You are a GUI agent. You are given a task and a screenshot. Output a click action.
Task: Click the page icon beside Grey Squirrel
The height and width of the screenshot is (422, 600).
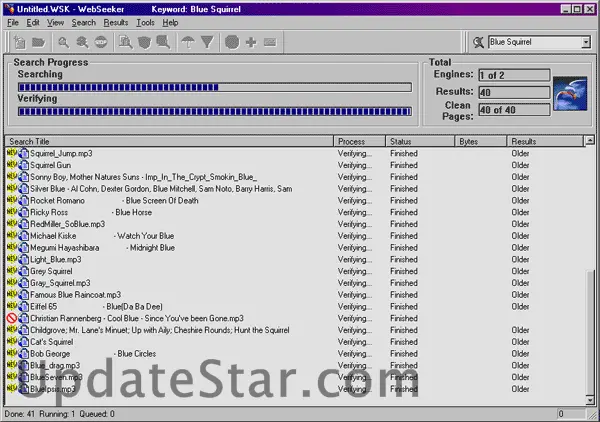[24, 271]
